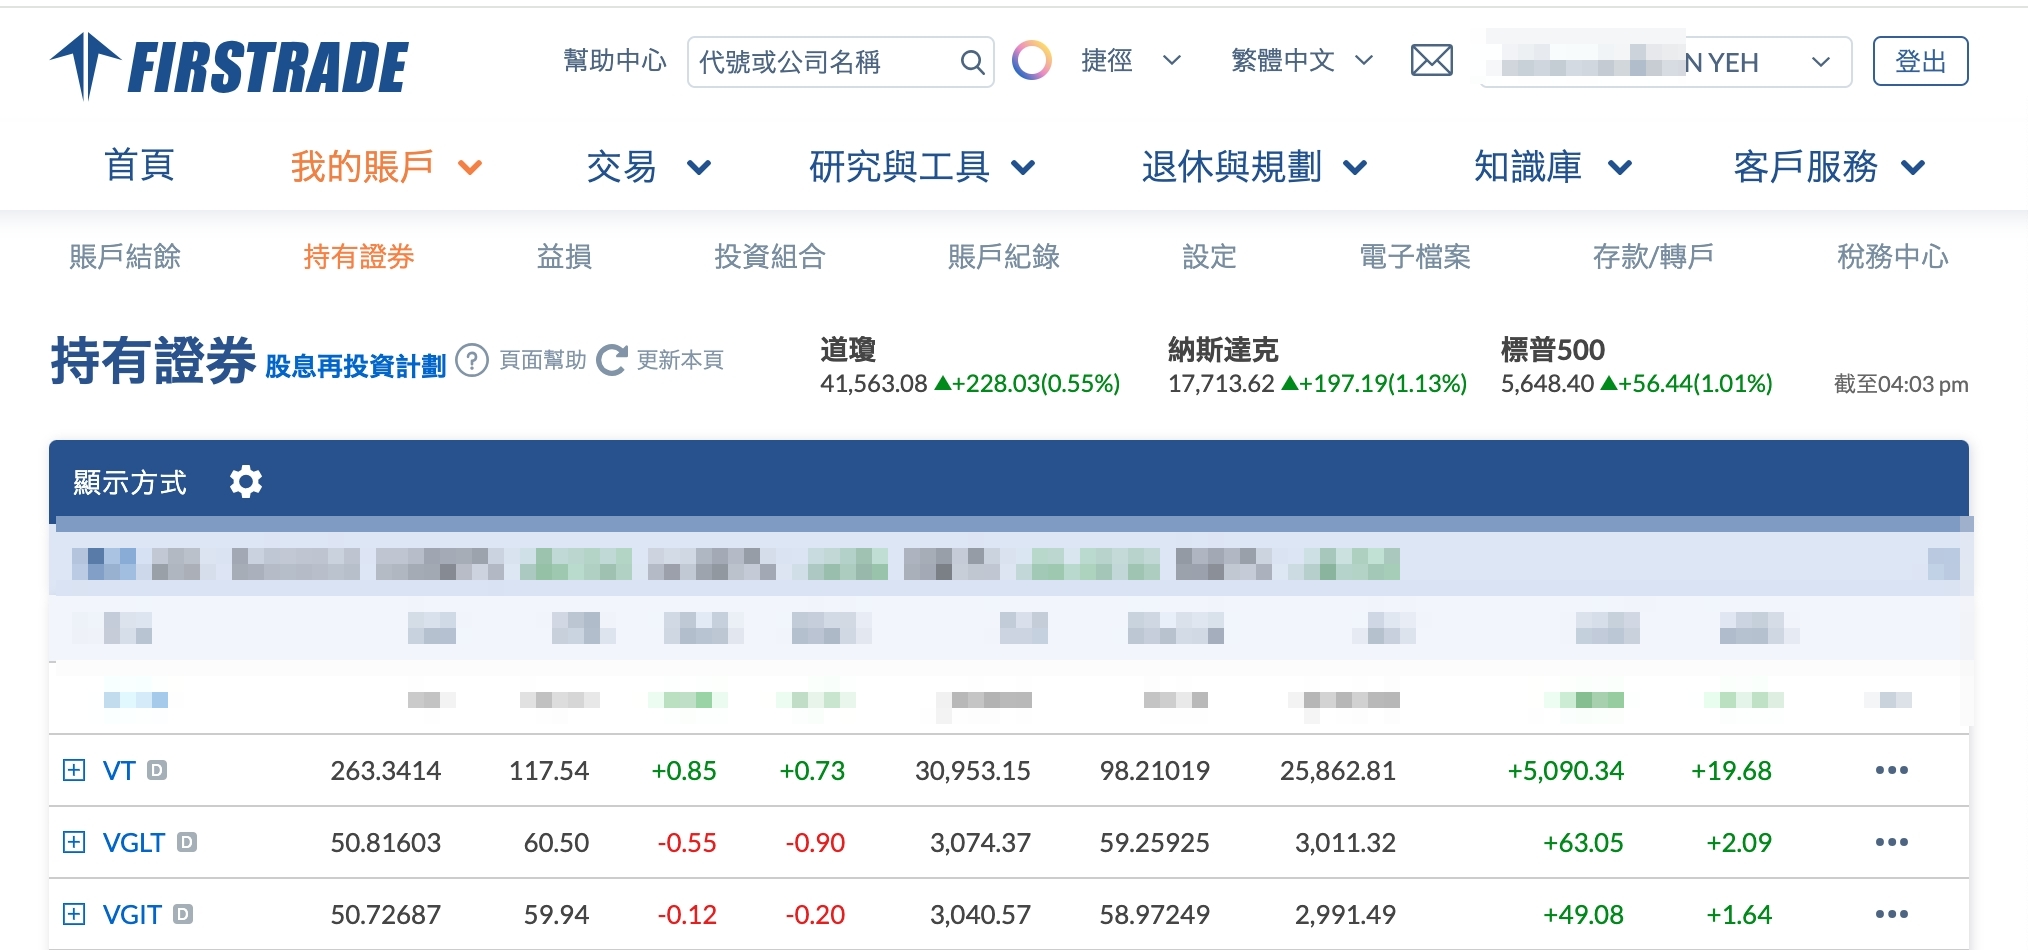Open the VGLT symbol link
The image size is (2028, 950).
pyautogui.click(x=134, y=842)
